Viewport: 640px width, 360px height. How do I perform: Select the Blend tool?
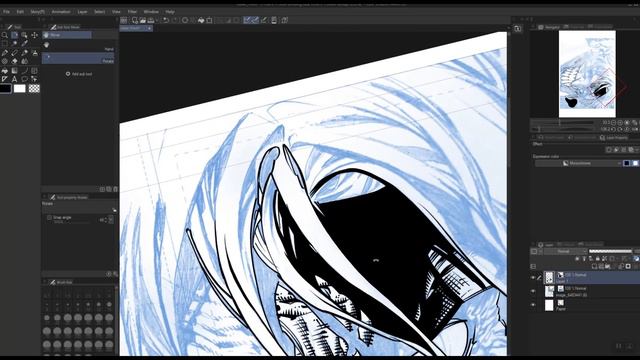pos(24,61)
